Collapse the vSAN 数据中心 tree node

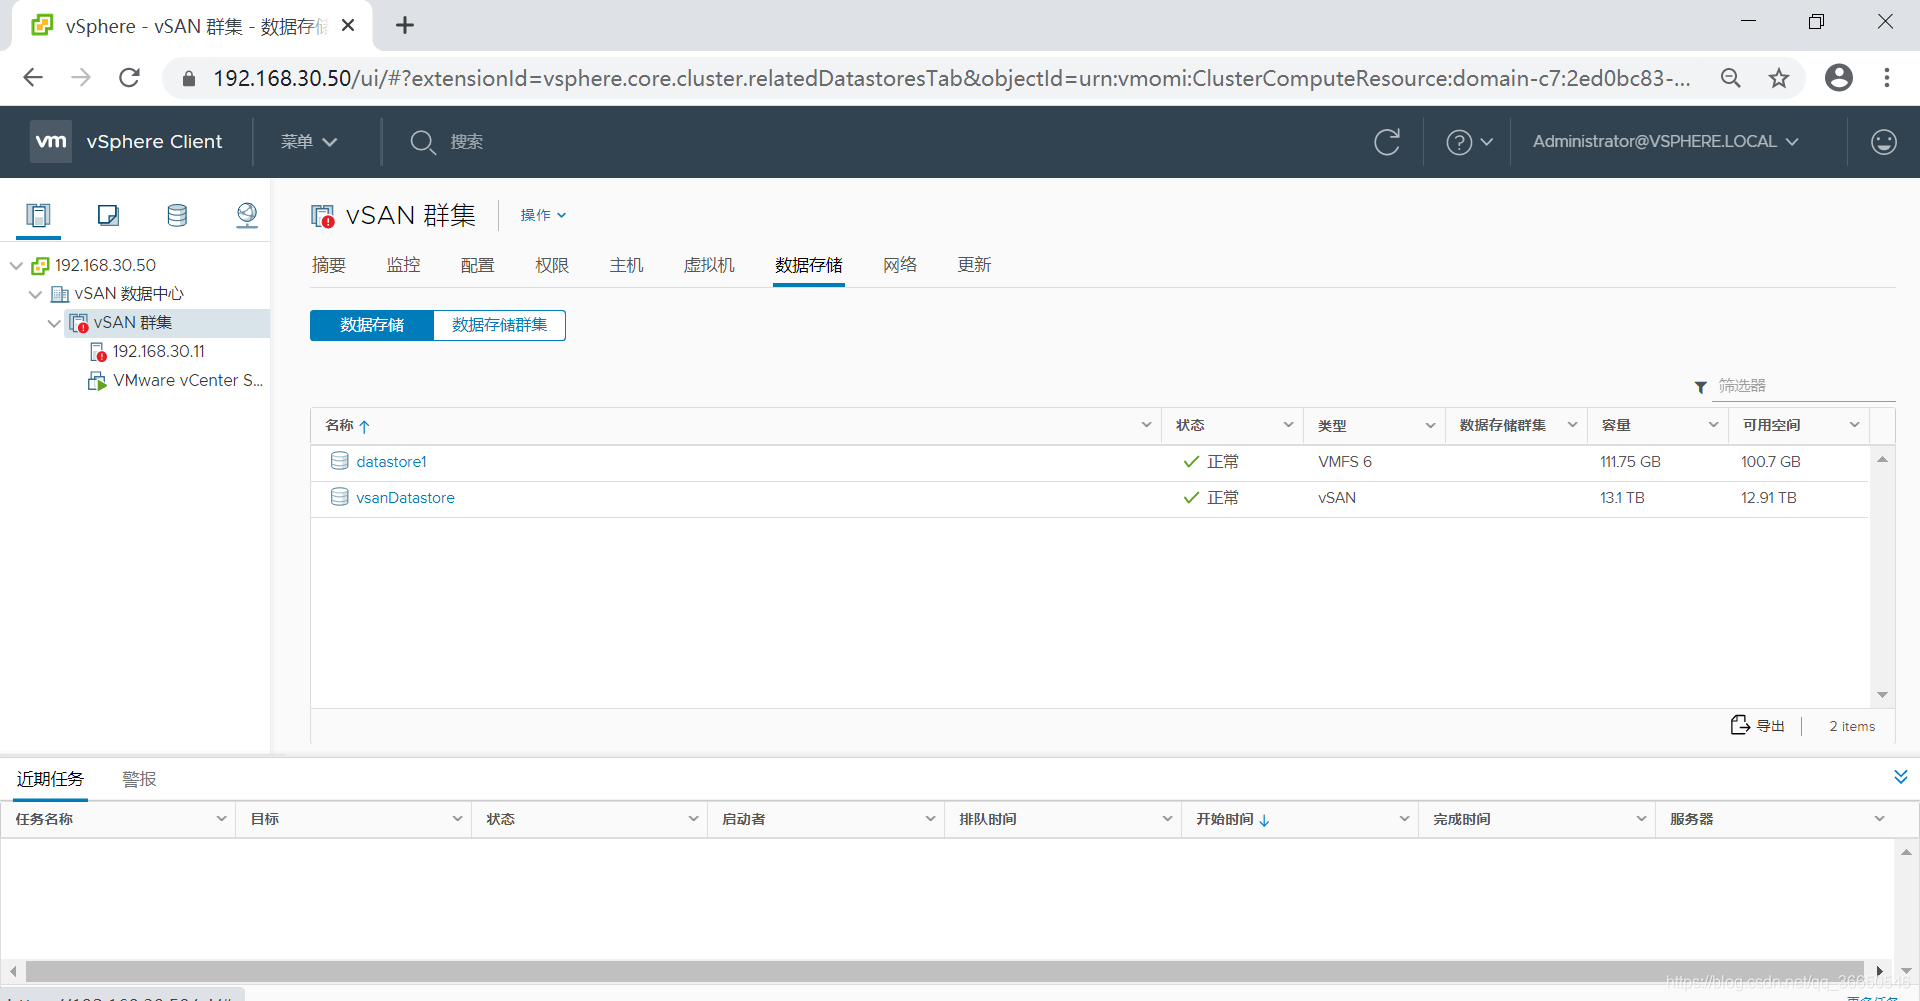tap(35, 294)
